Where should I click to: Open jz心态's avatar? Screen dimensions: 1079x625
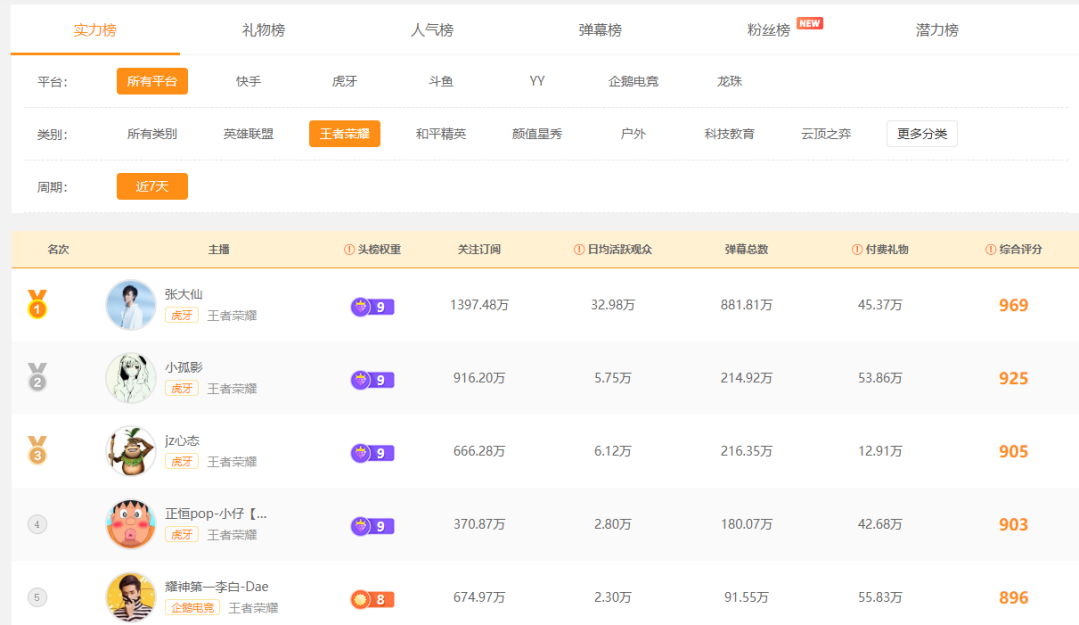(x=131, y=451)
